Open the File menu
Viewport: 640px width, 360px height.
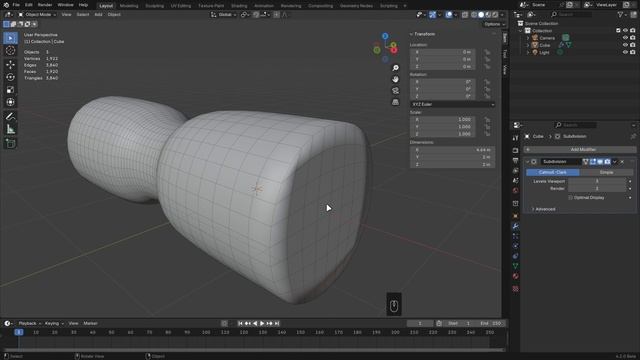[16, 5]
